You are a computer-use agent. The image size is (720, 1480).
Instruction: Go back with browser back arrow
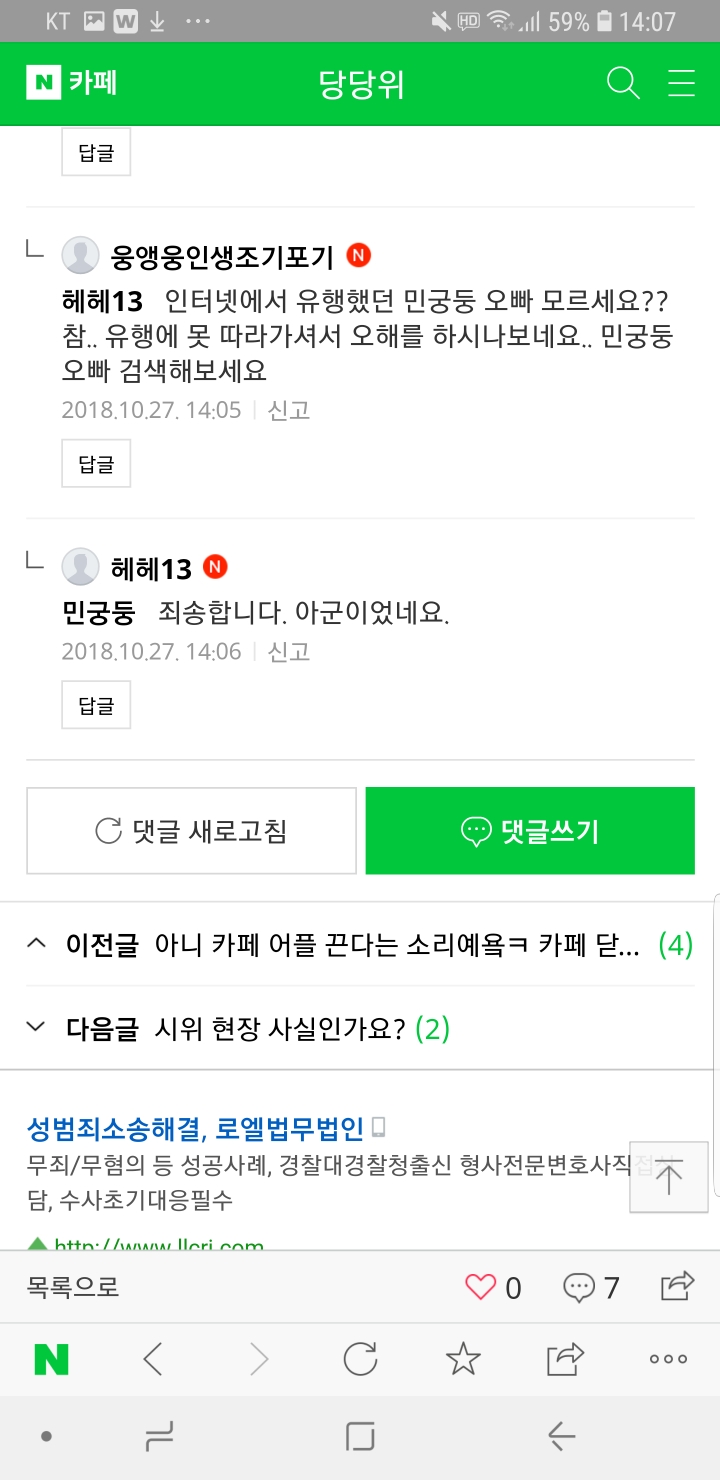[153, 1359]
